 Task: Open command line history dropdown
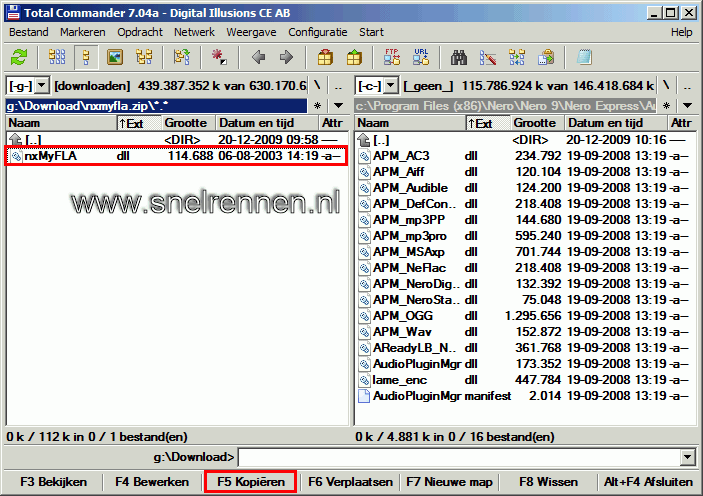688,457
